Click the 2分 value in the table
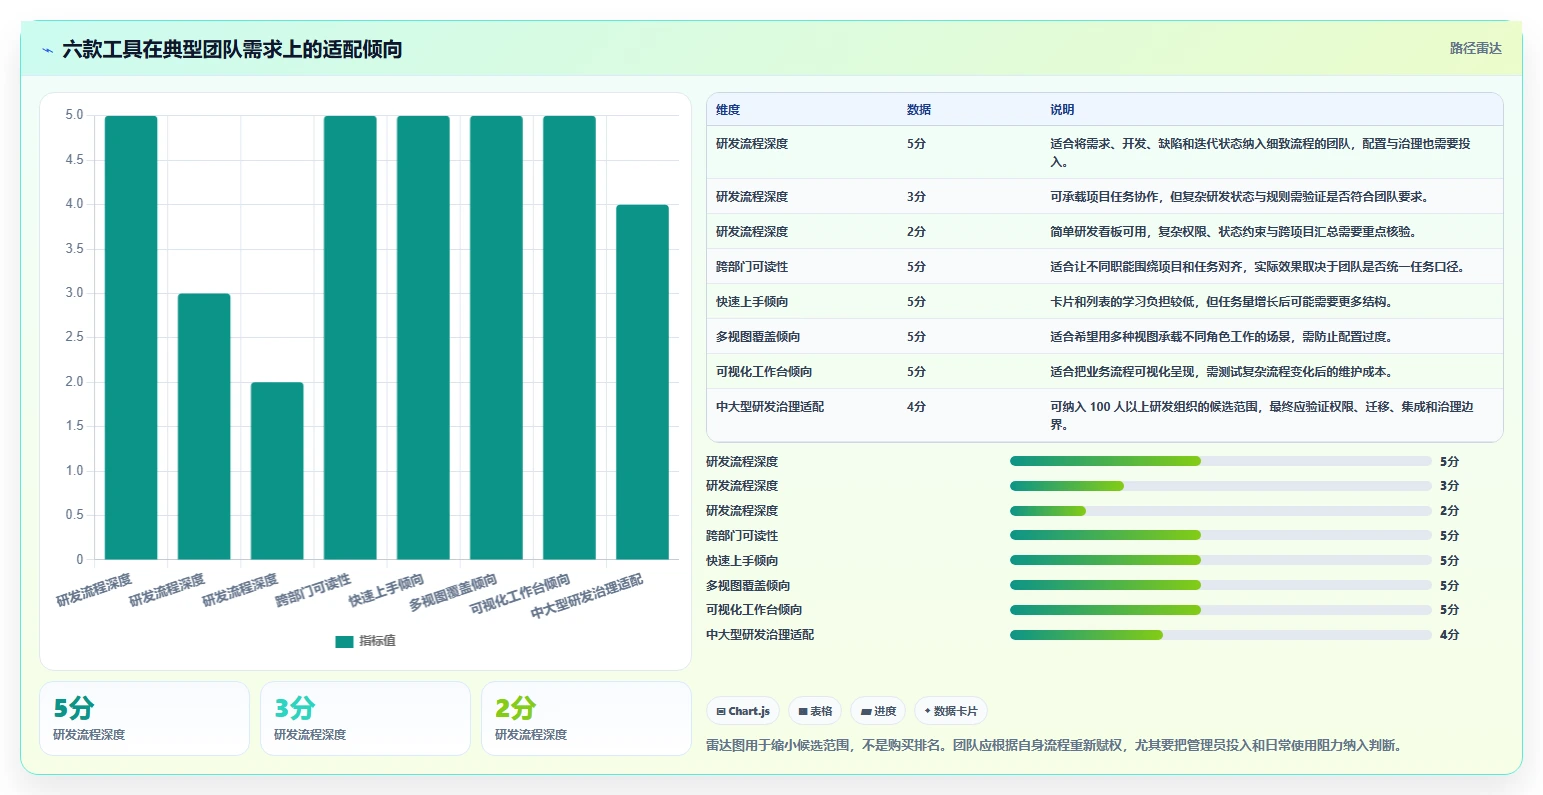 [916, 232]
